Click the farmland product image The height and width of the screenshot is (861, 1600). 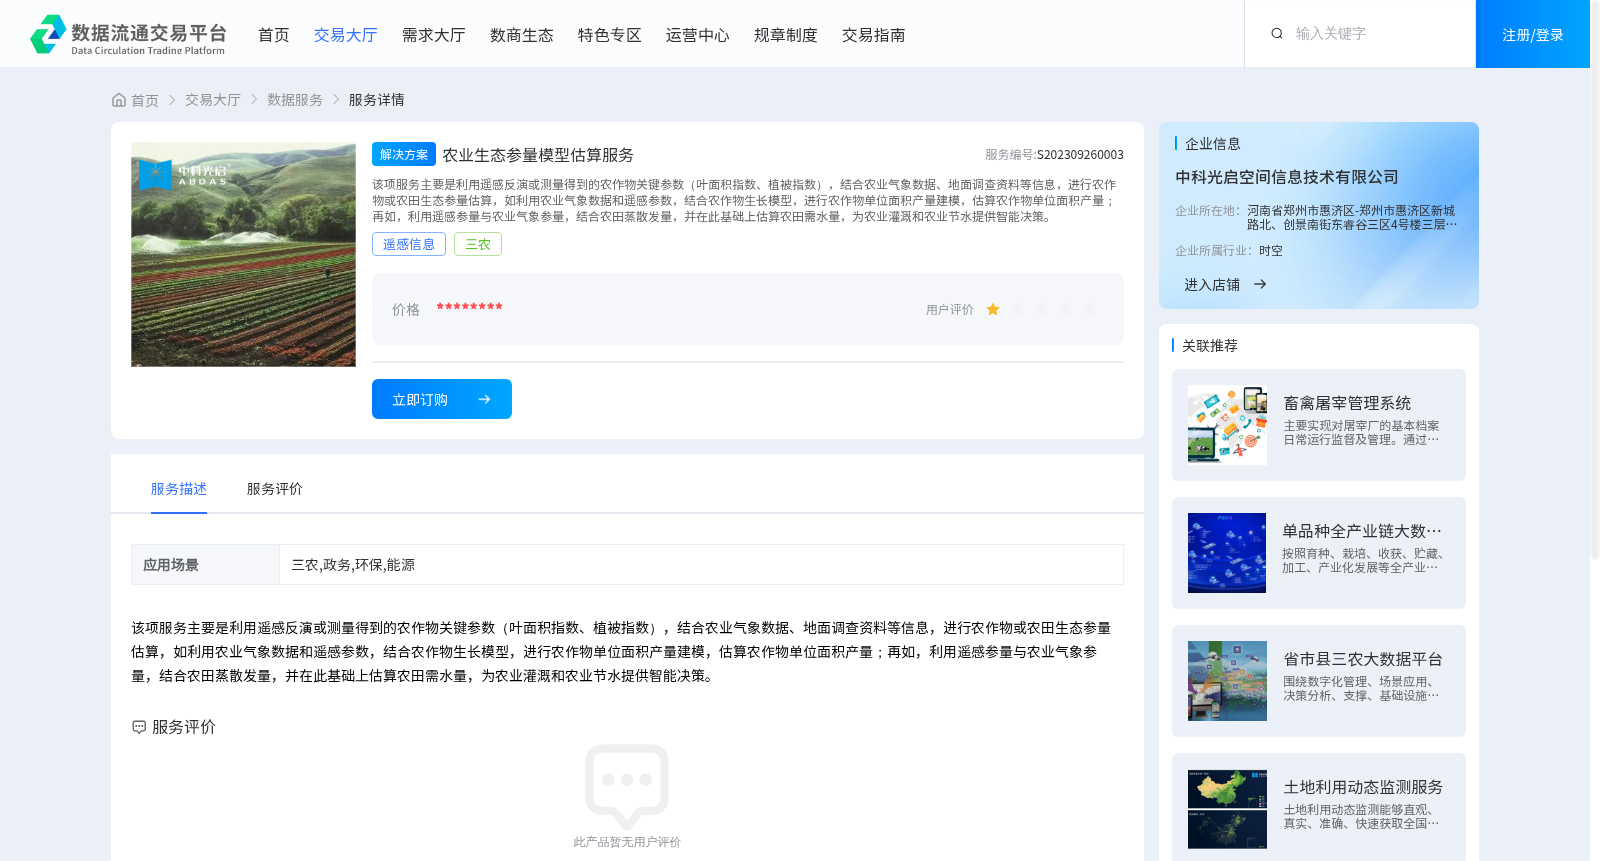click(x=243, y=254)
